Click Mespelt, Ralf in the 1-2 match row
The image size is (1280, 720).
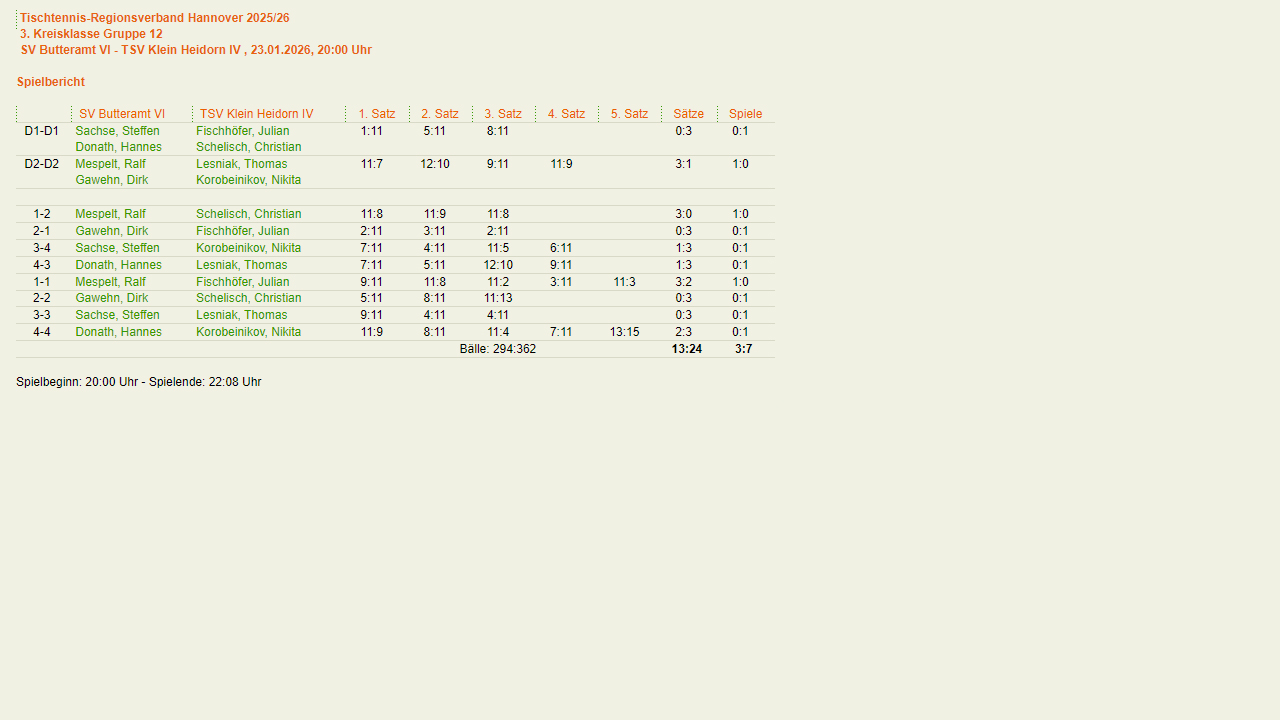click(110, 214)
